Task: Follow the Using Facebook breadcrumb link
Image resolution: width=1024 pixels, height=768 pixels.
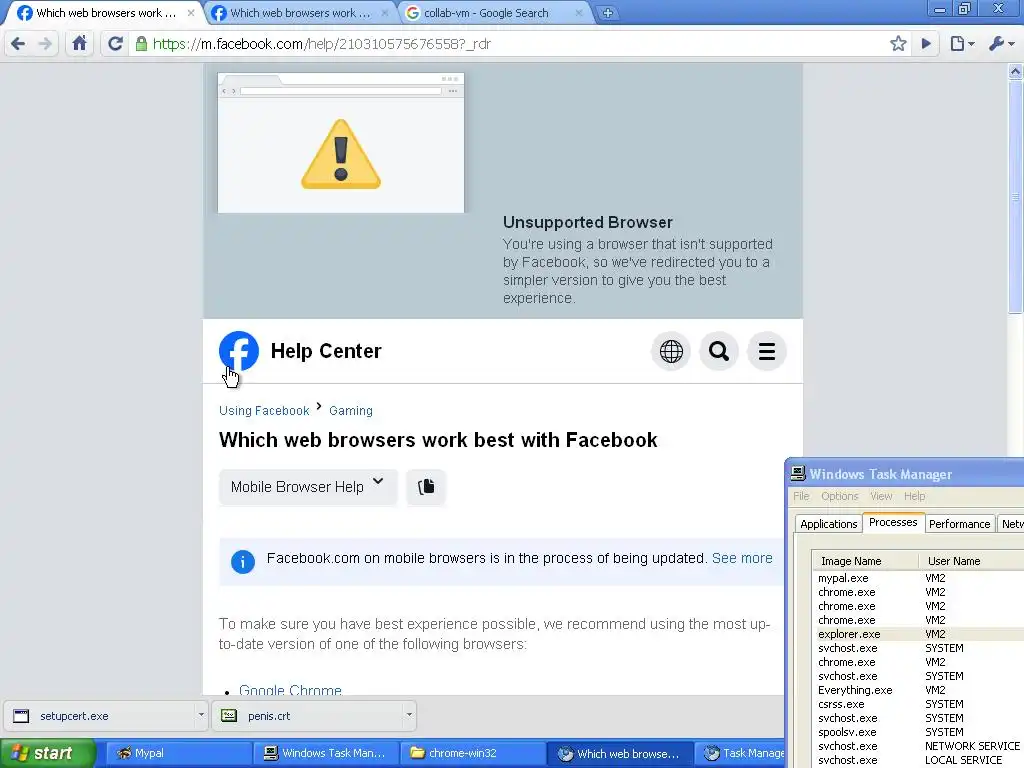Action: 264,410
